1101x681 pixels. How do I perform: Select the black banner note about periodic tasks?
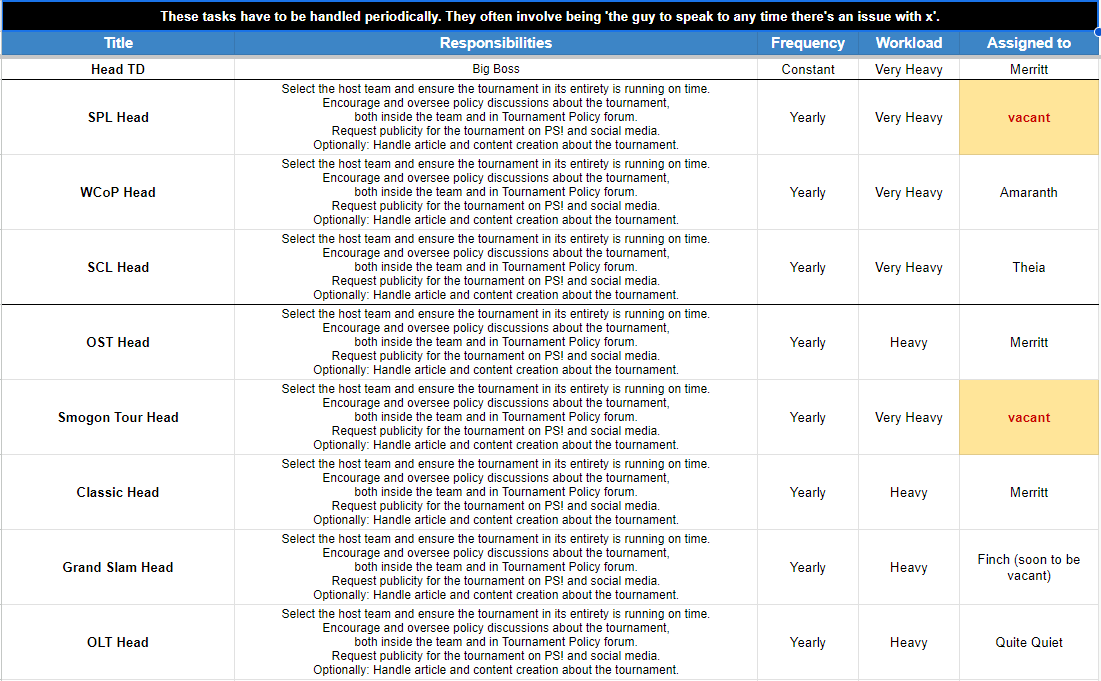550,16
